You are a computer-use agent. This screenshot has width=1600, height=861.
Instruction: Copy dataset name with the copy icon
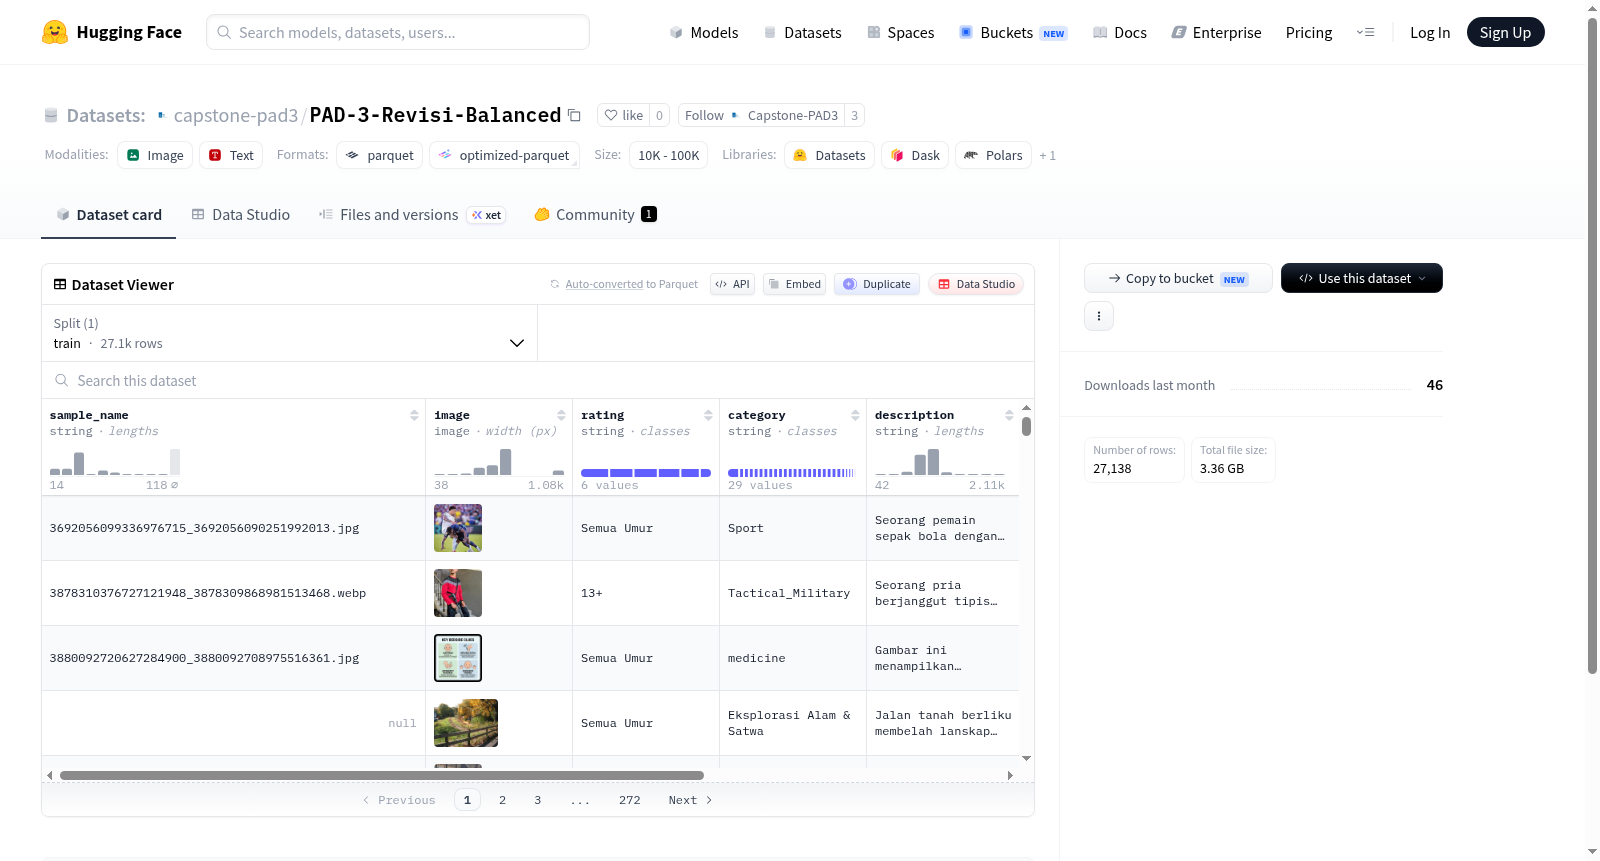pos(574,115)
